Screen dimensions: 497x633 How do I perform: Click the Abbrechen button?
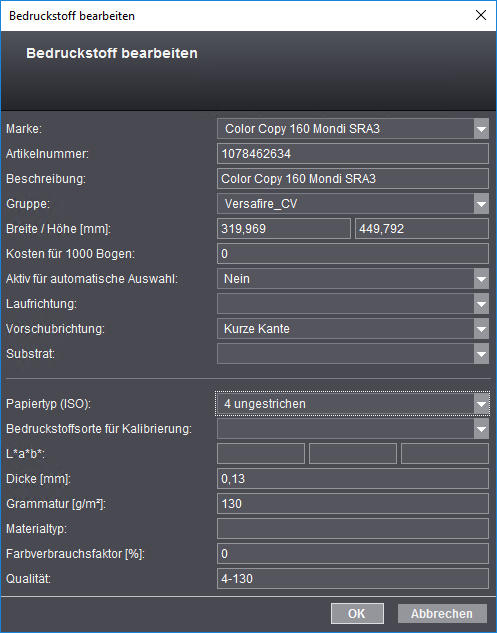pos(442,614)
